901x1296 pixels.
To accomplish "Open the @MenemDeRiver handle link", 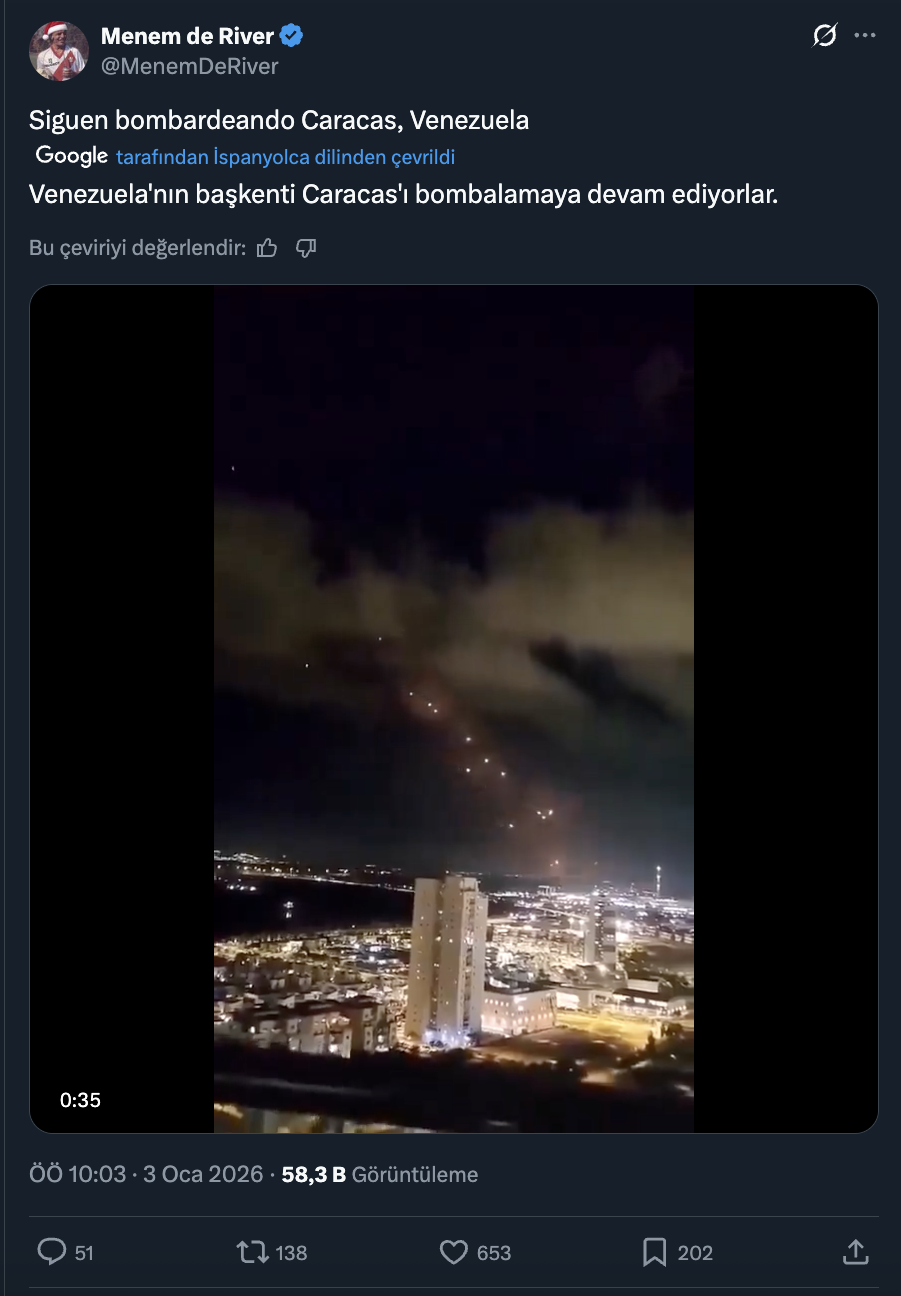I will pos(189,66).
